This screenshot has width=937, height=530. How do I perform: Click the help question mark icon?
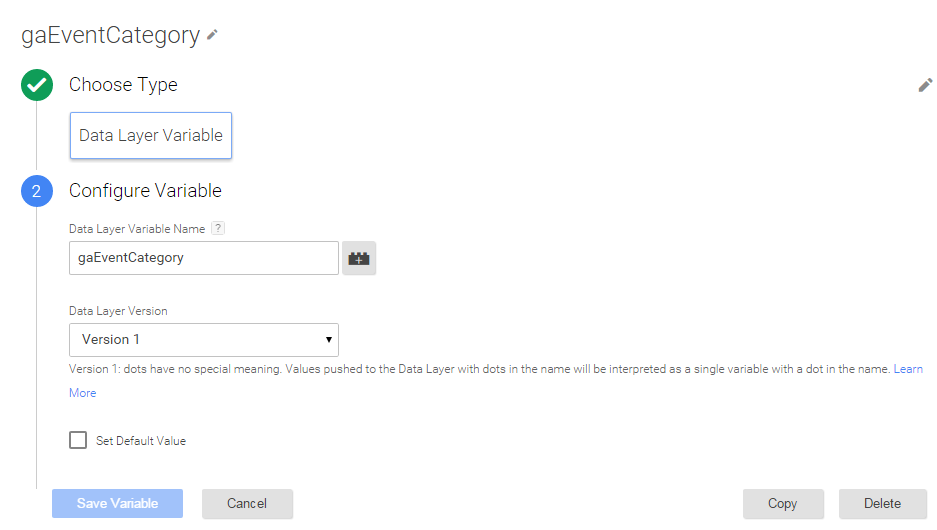(x=218, y=228)
